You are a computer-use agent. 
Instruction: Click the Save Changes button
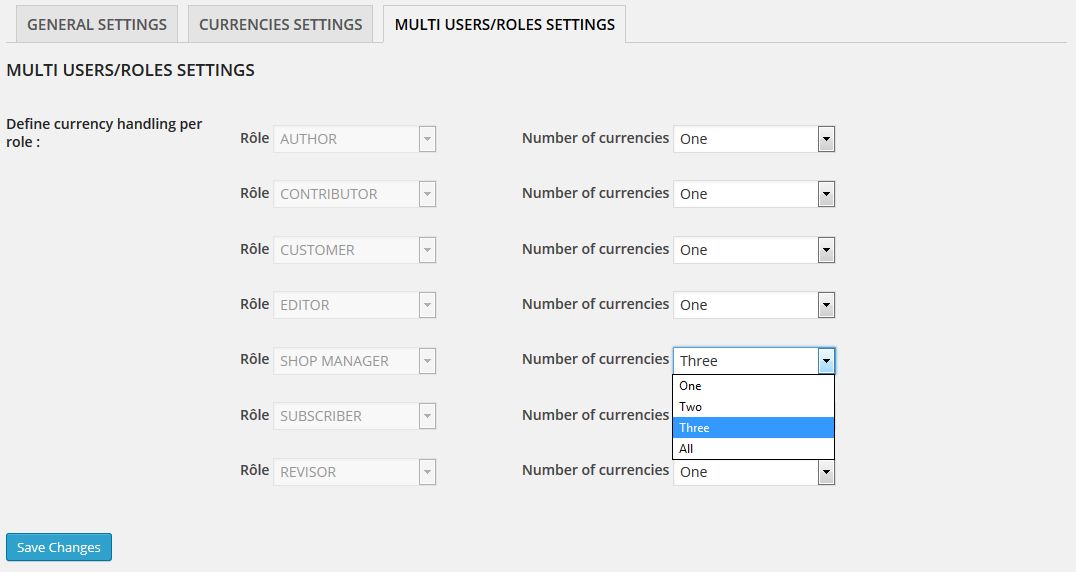pyautogui.click(x=59, y=547)
